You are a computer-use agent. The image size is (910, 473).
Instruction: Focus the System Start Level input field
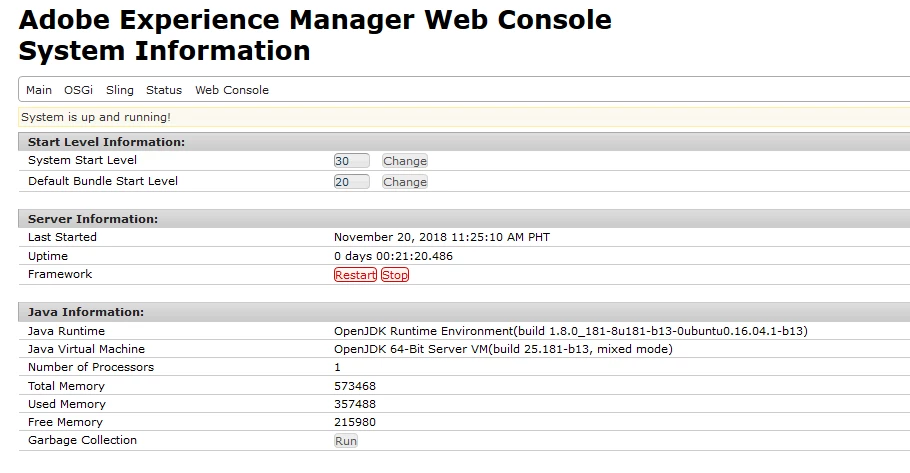point(351,161)
